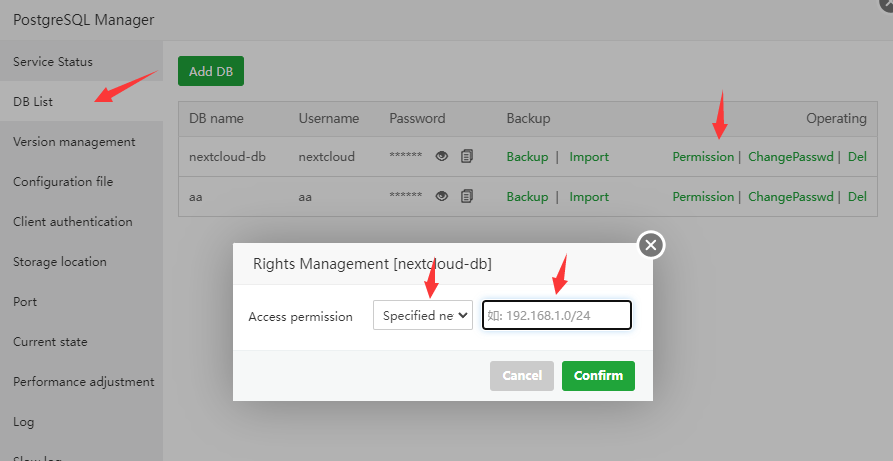Delete the aa database
This screenshot has width=893, height=461.
coord(857,197)
